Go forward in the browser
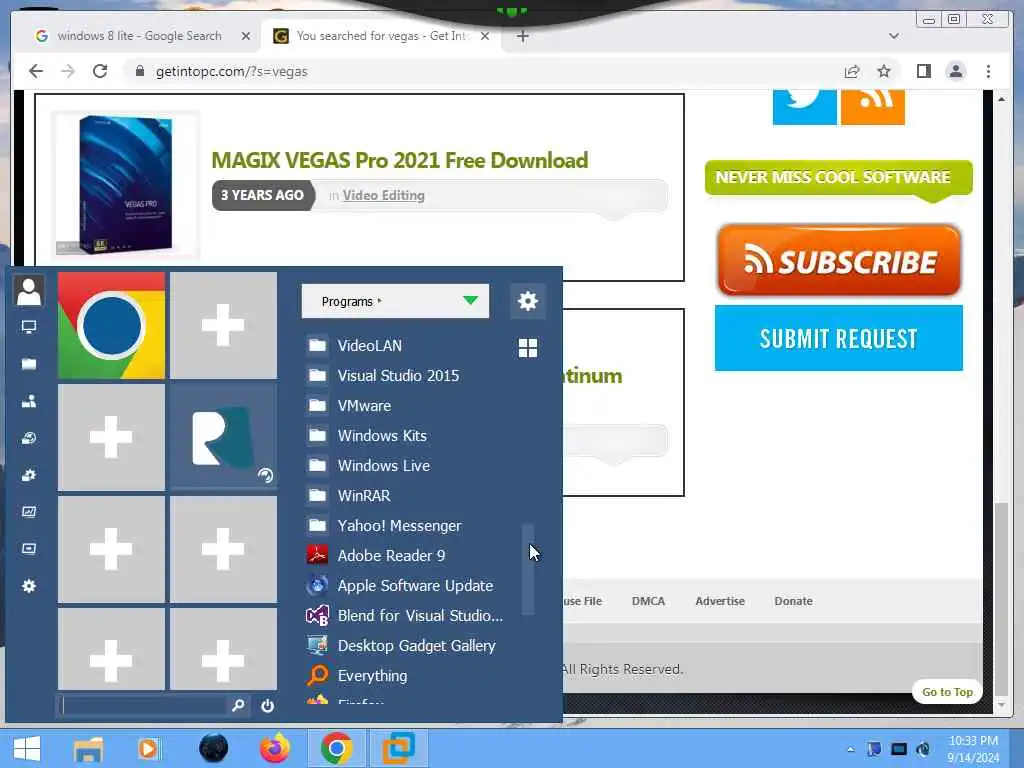The width and height of the screenshot is (1024, 768). click(x=68, y=71)
